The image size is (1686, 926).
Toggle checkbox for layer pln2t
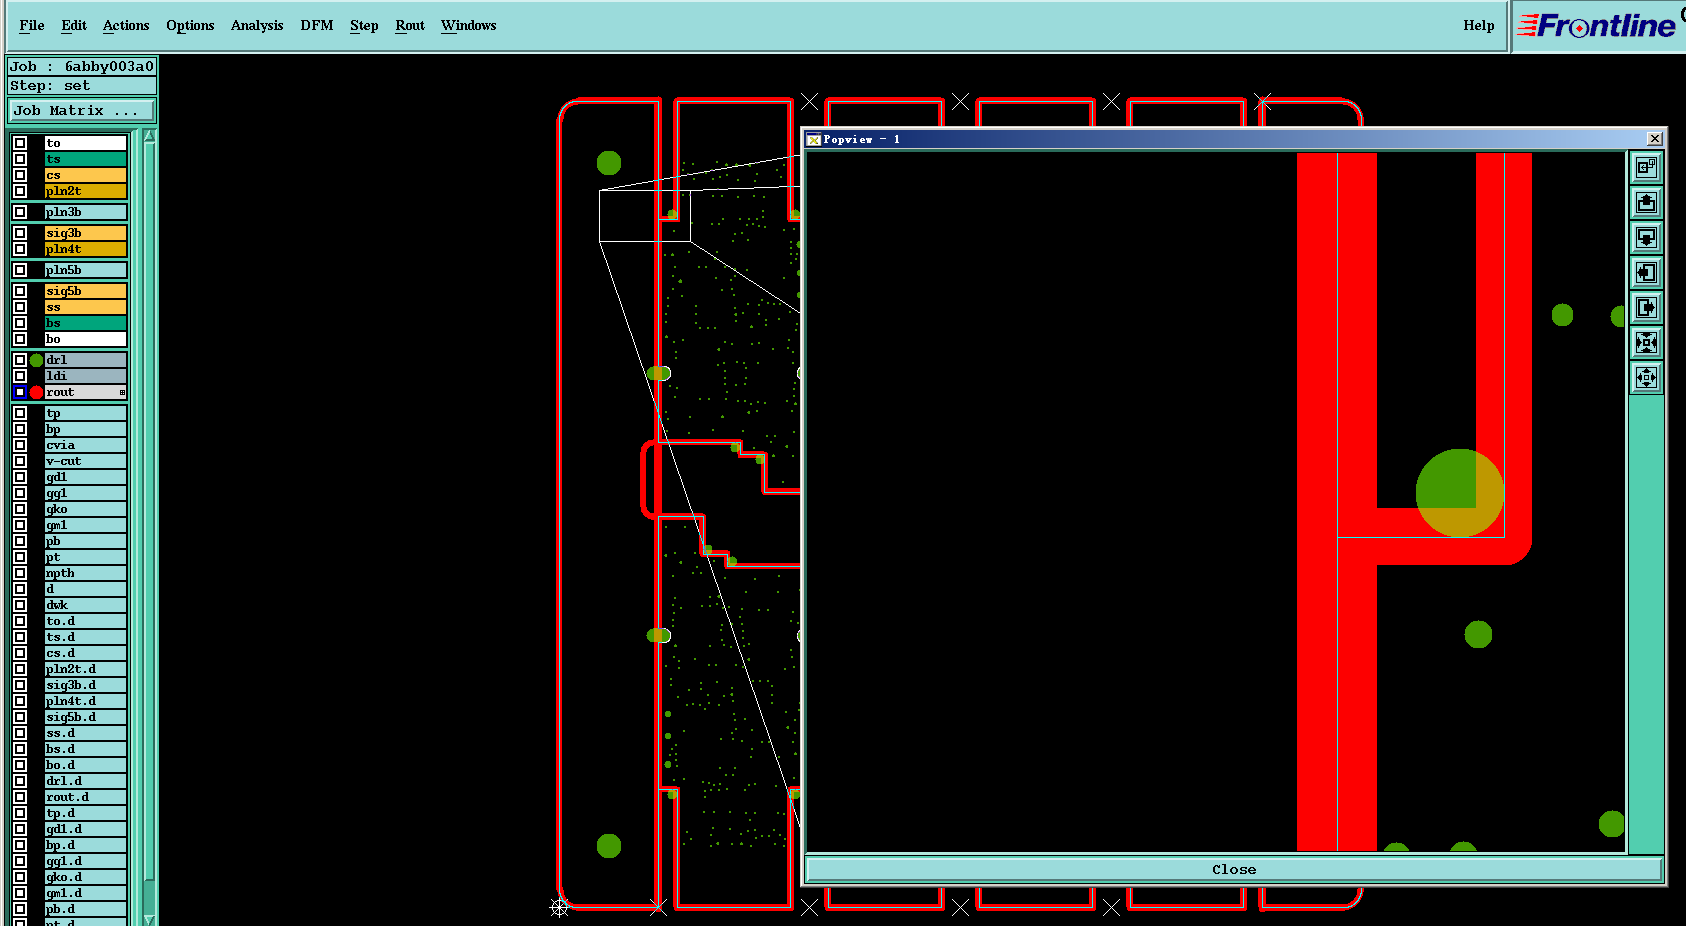pos(20,191)
